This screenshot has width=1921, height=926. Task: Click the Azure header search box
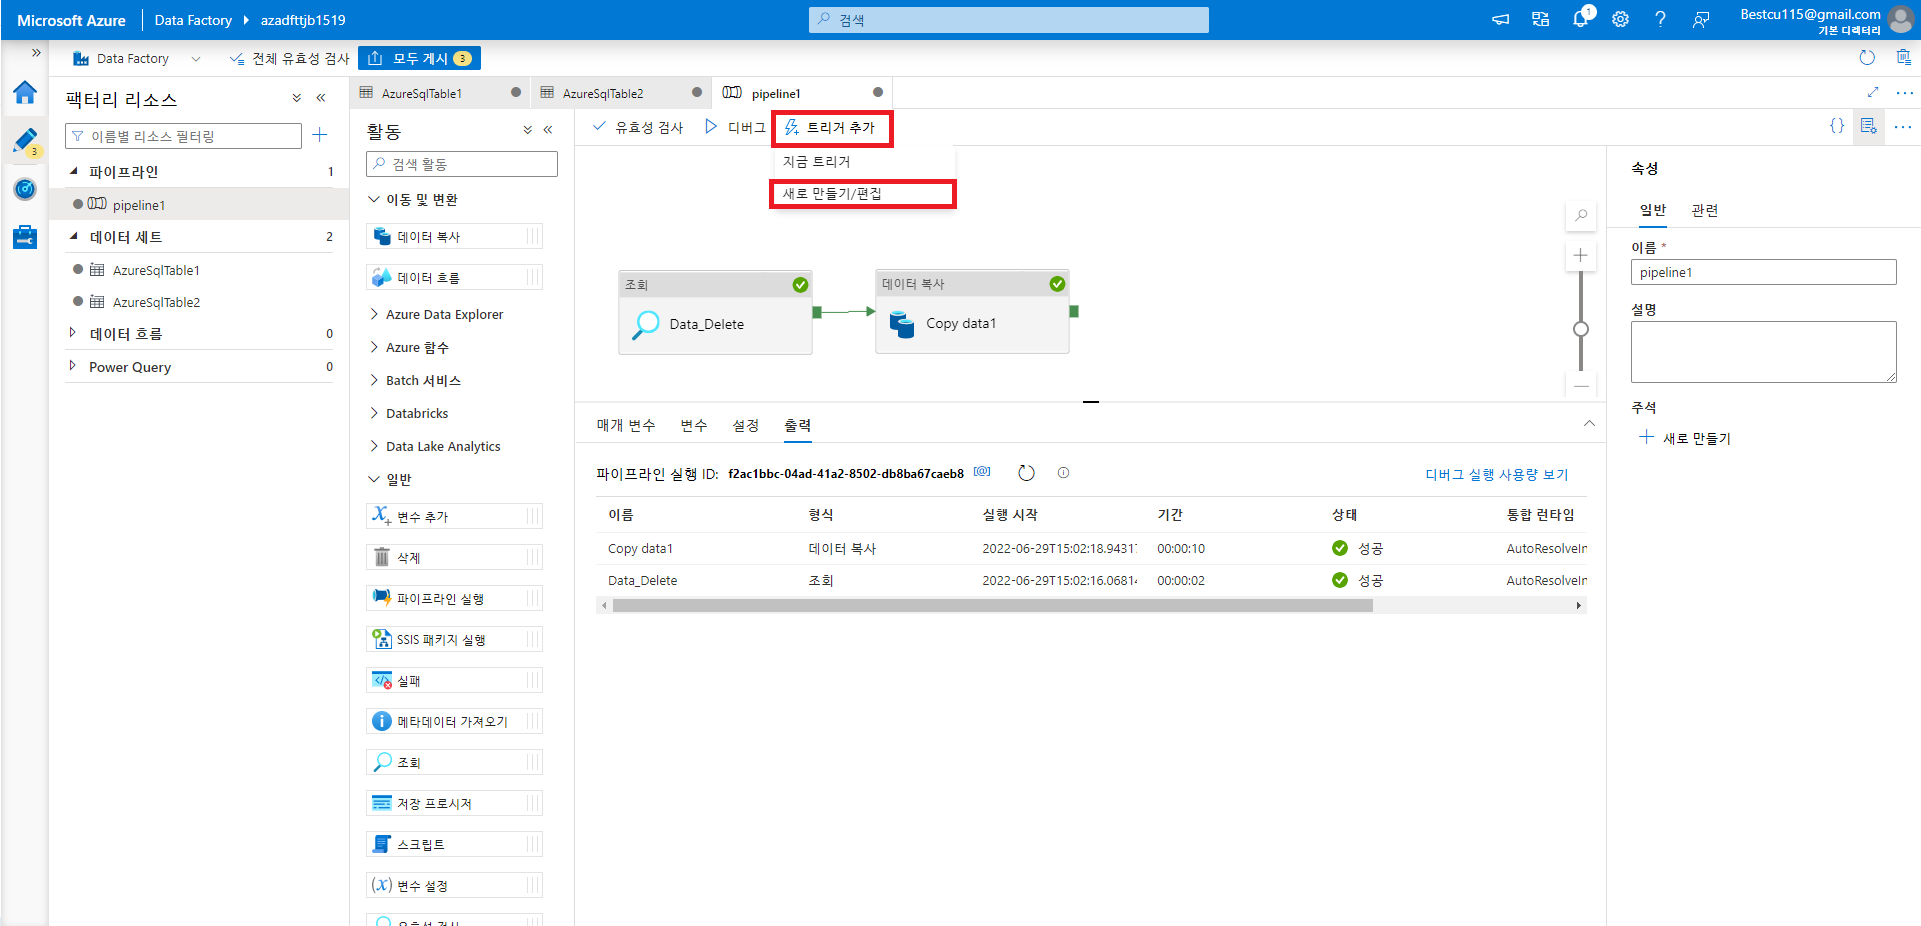point(1008,20)
